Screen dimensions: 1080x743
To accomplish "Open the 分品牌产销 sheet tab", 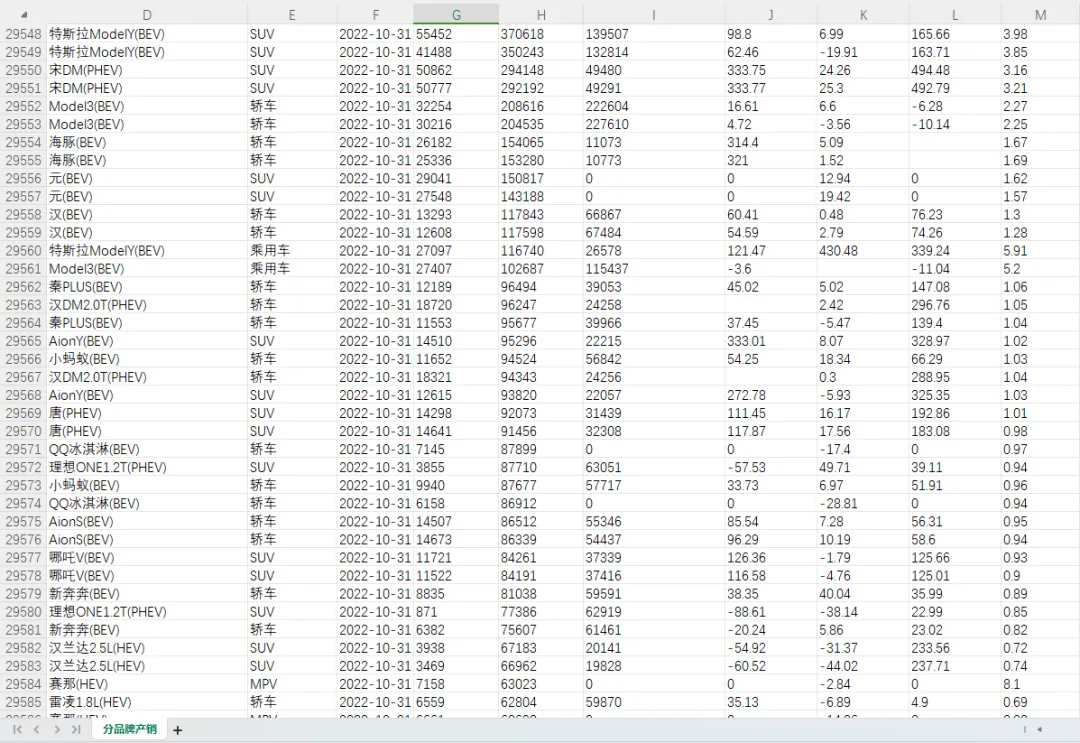I will coord(129,729).
